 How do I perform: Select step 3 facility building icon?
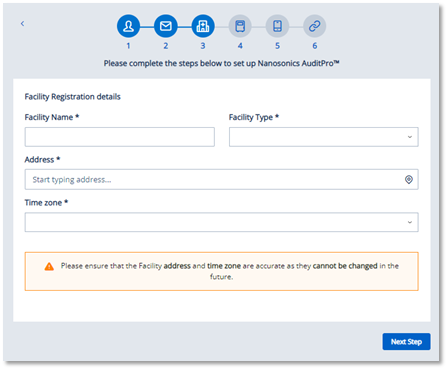tap(203, 26)
